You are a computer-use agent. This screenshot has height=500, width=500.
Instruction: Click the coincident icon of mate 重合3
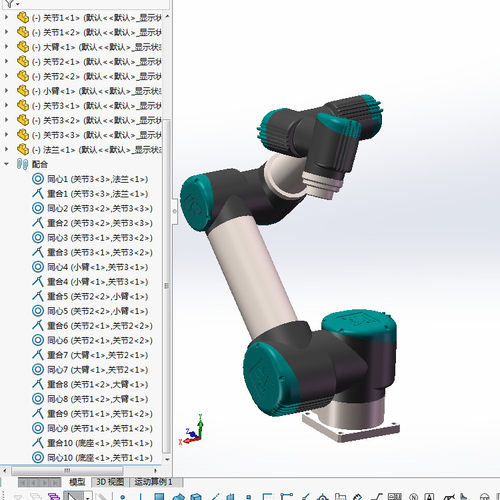click(x=38, y=252)
